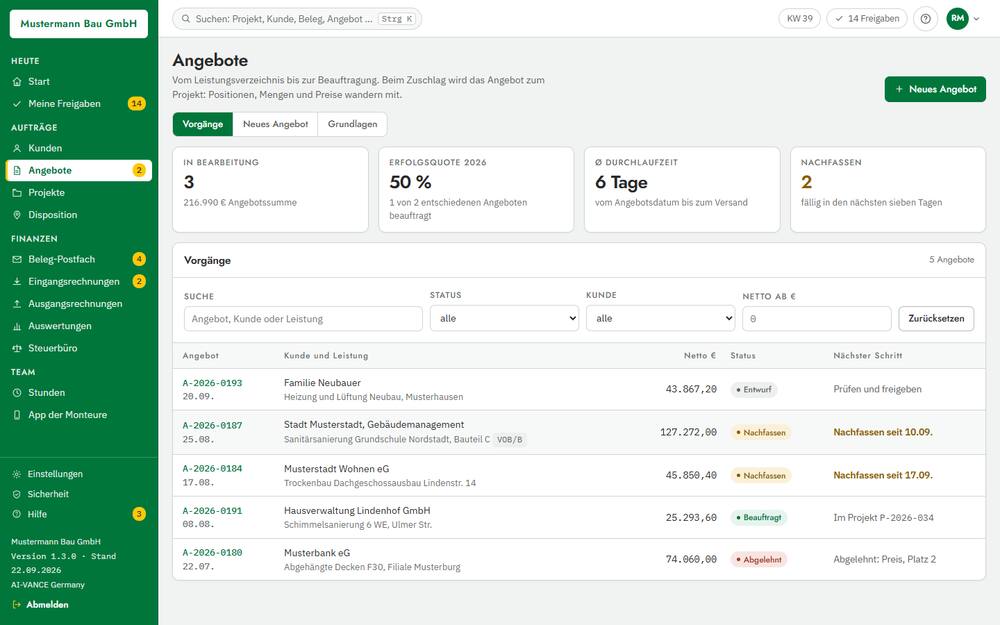
Task: Click the Nachfassen status badge for Stadt Musterstadt
Action: pos(761,432)
